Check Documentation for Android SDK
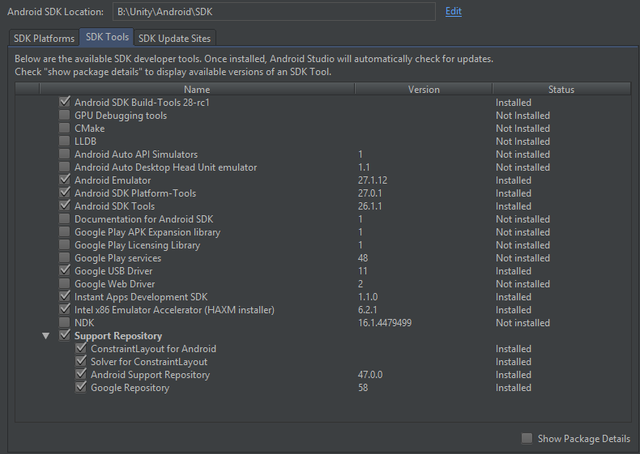 (64, 219)
